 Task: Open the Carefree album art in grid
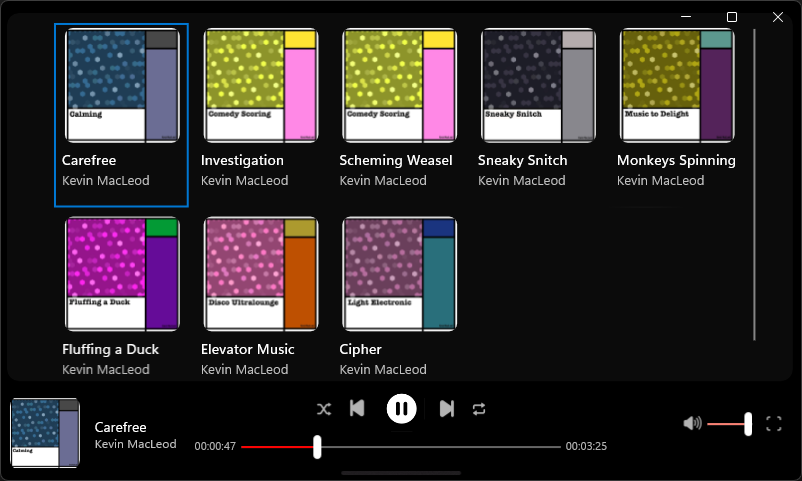pos(122,85)
